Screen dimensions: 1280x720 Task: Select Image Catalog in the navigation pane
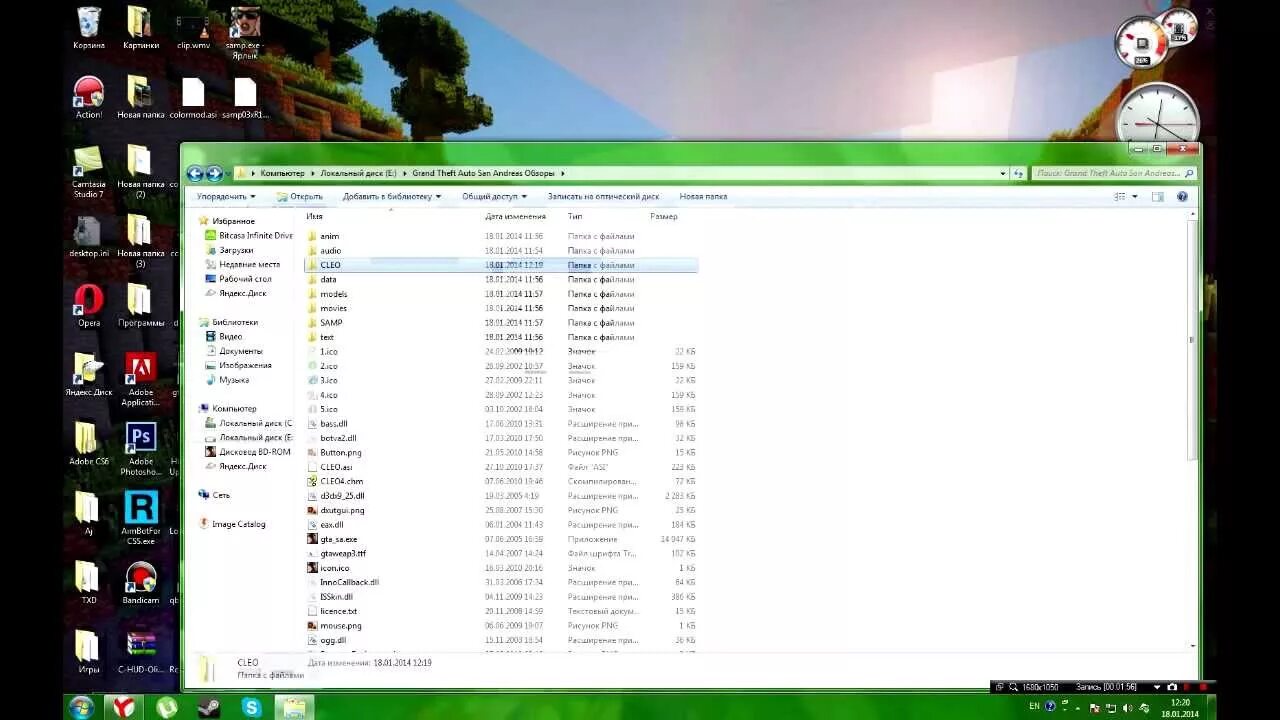(238, 524)
